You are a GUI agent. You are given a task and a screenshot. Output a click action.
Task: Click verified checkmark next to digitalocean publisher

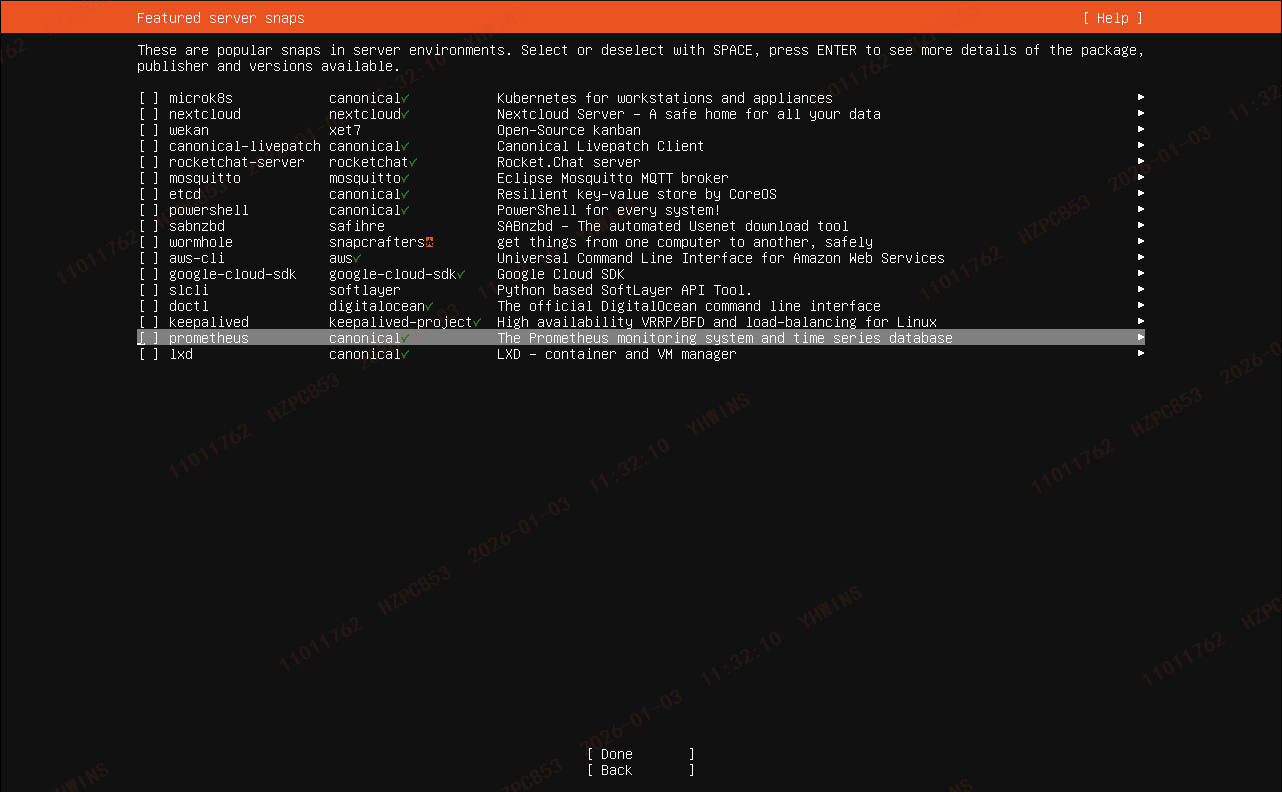point(429,306)
